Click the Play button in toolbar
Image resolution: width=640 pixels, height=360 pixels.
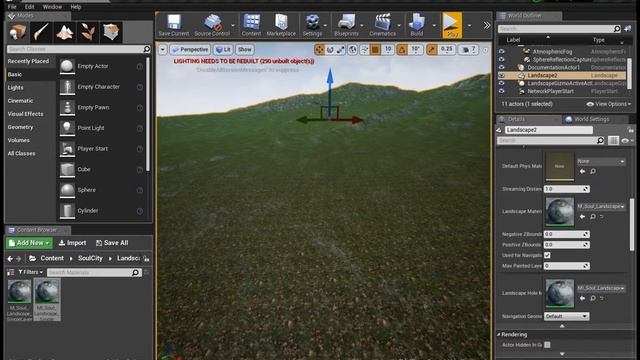pyautogui.click(x=452, y=25)
